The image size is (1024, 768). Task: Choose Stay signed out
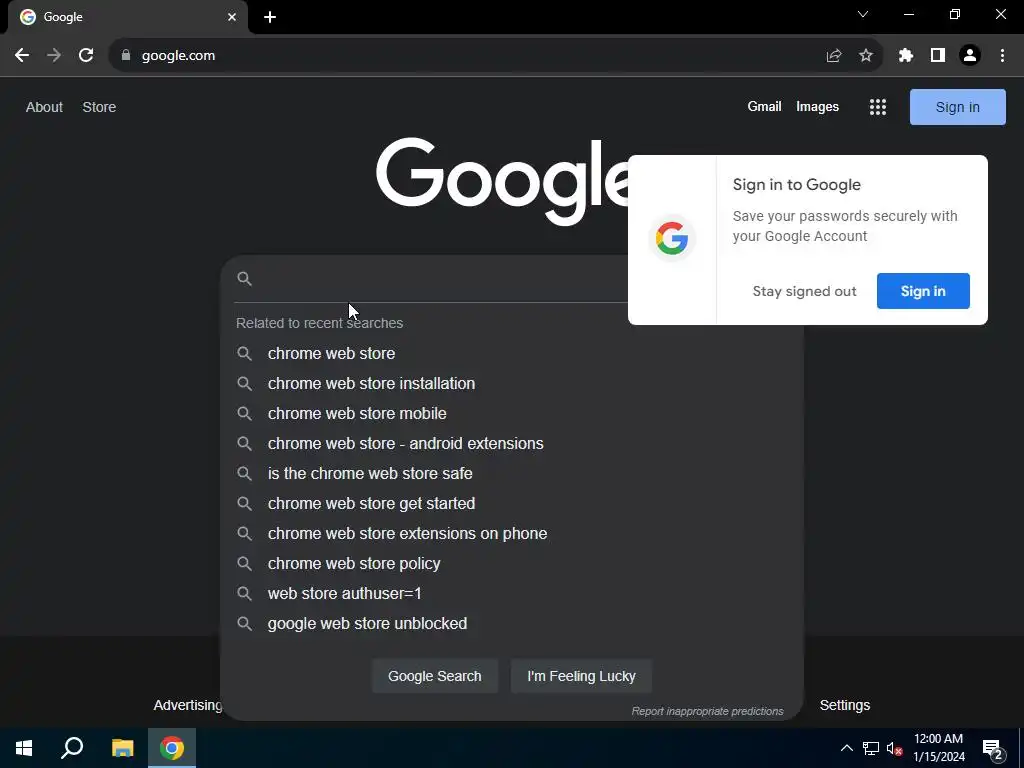coord(804,291)
